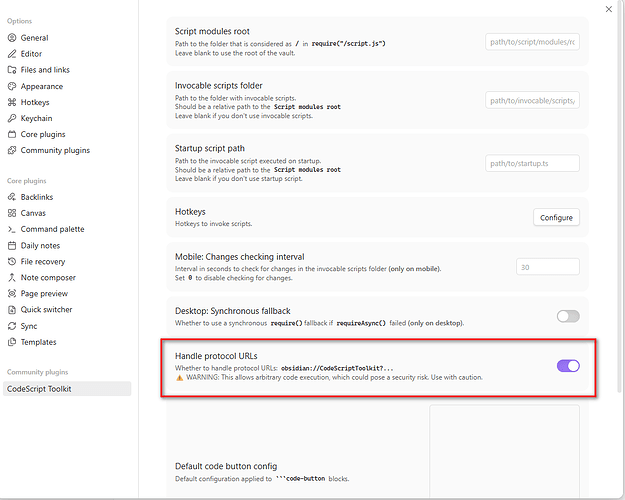Click the Canvas plugin icon
The height and width of the screenshot is (500, 625).
12,213
